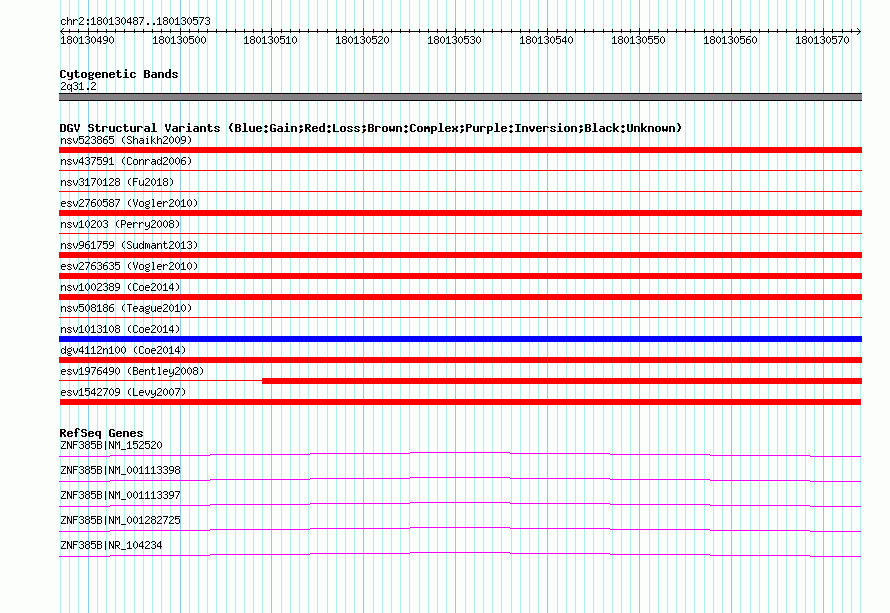Open variant nsv508186 (Teague2010) label
890x613 pixels.
(x=126, y=308)
